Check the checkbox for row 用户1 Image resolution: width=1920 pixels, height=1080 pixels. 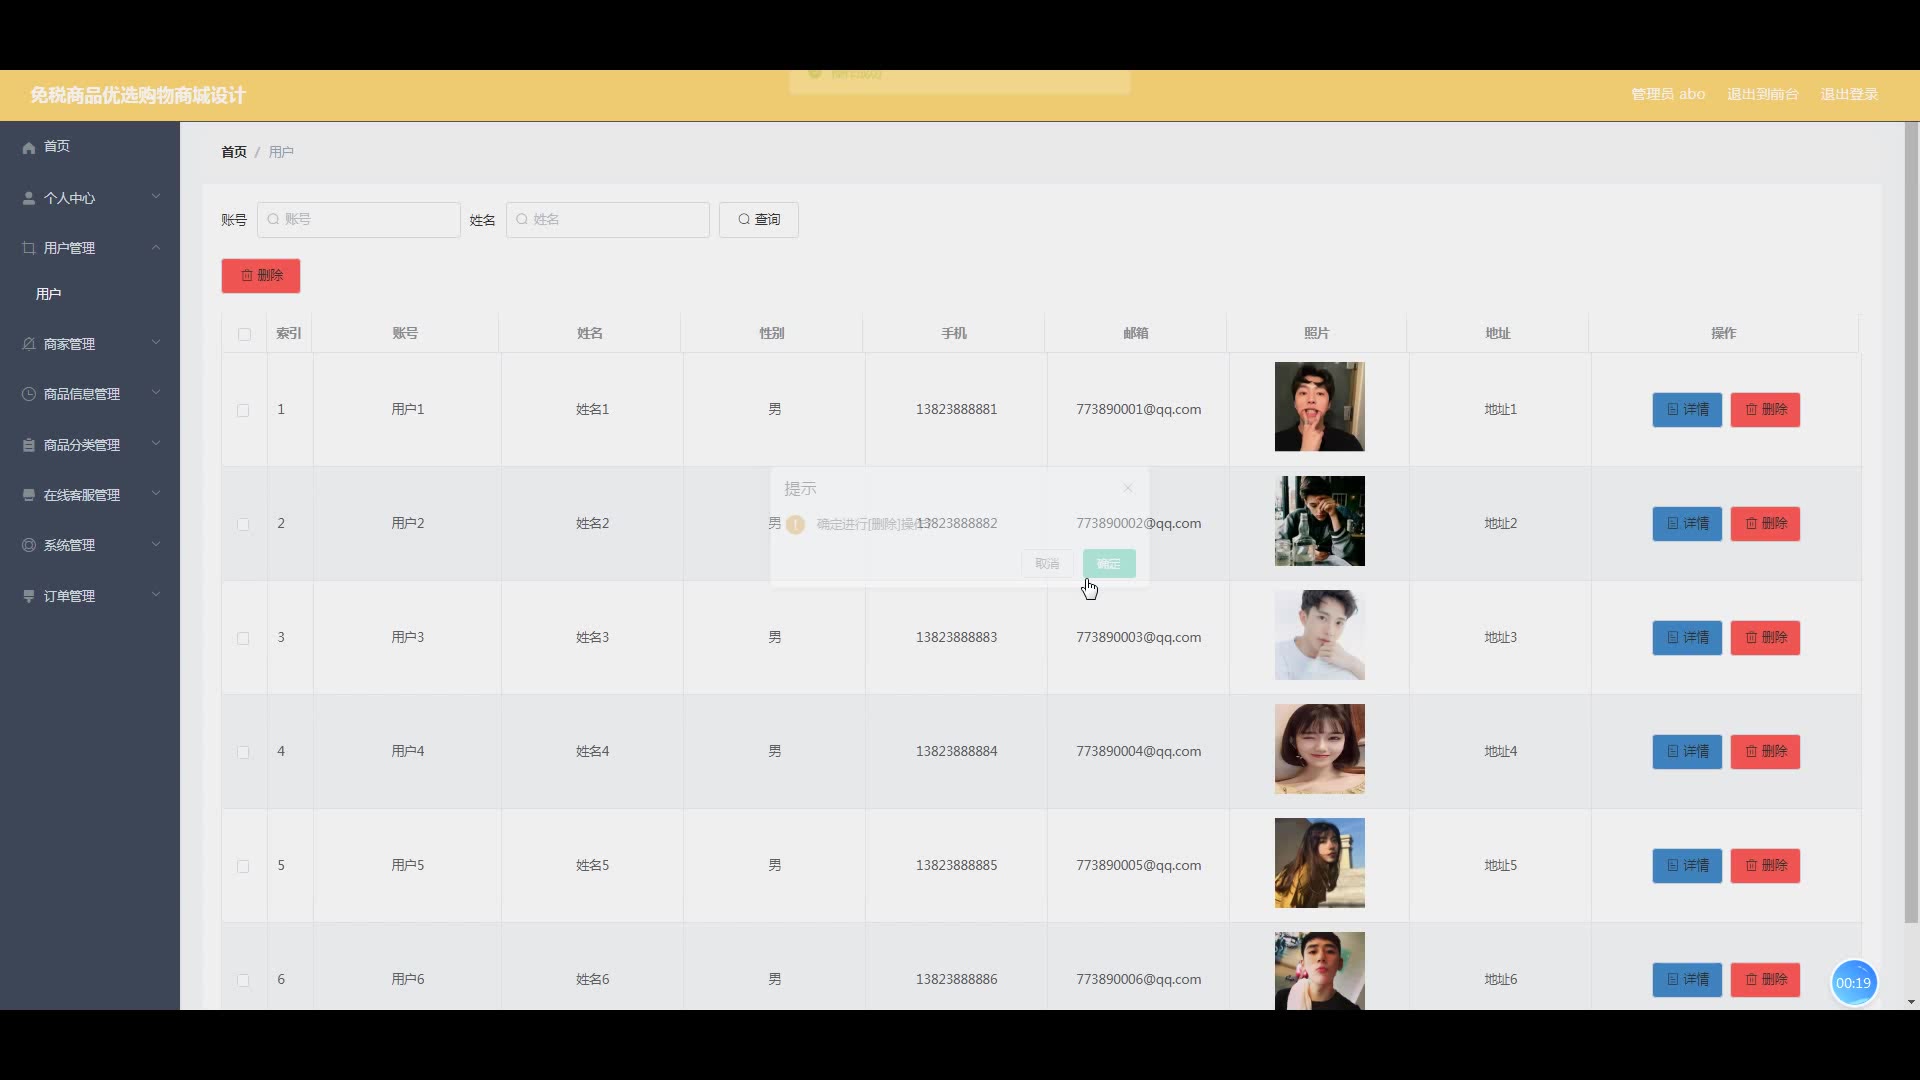[243, 410]
